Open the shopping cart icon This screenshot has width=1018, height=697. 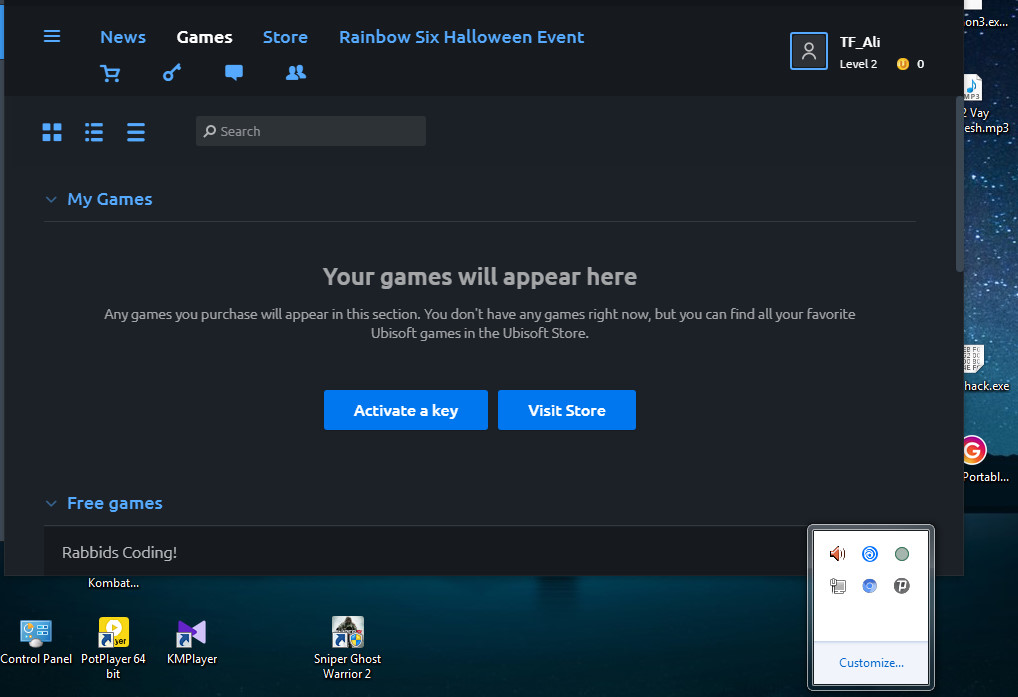tap(110, 73)
